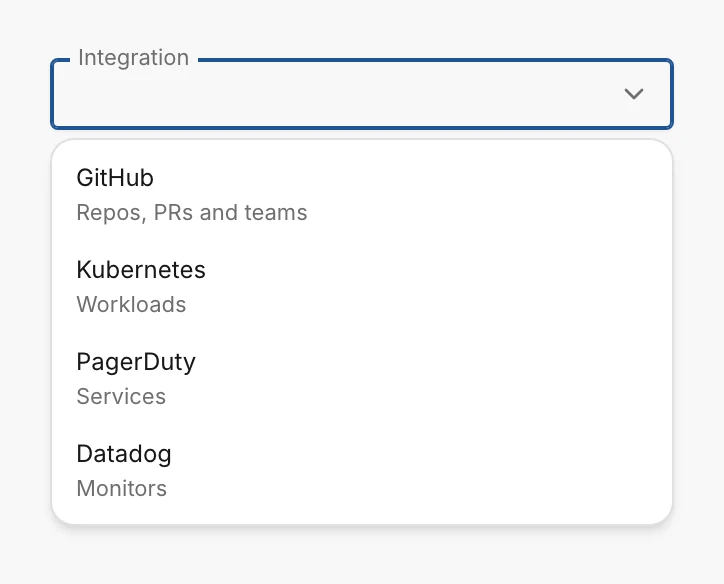Collapse the Integration dropdown chevron

tap(634, 94)
